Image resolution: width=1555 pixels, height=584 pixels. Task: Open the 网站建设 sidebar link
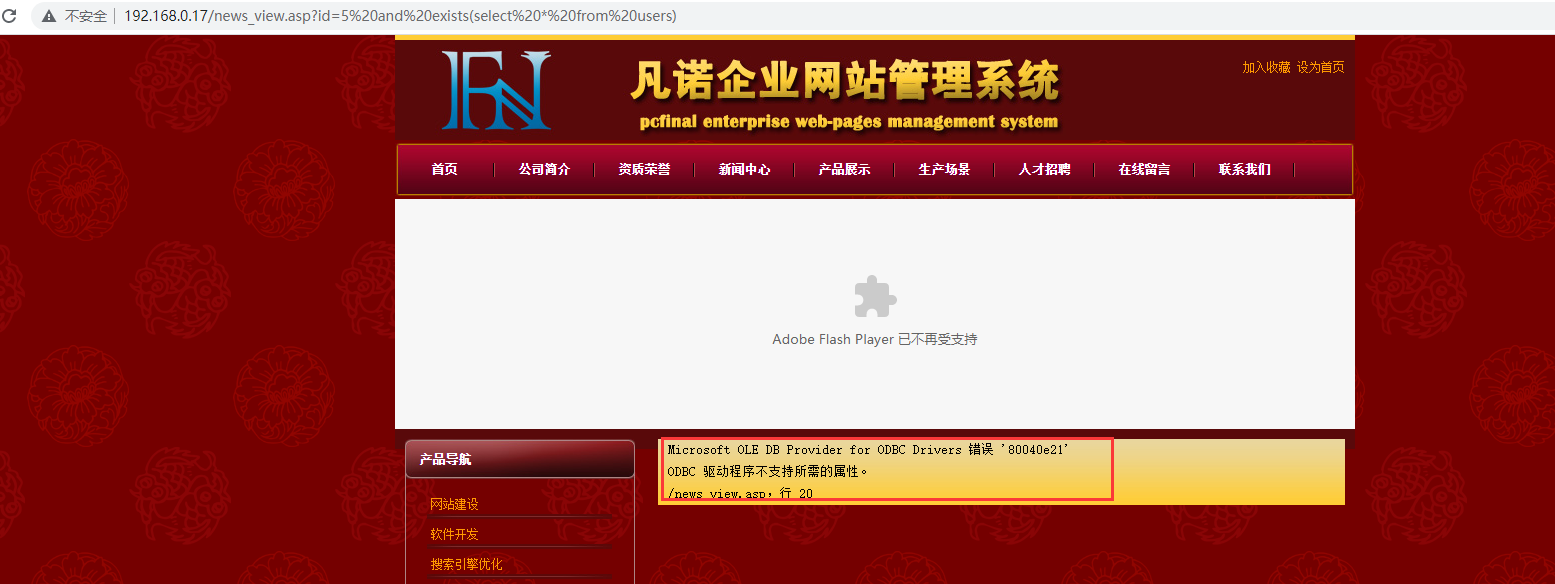pyautogui.click(x=454, y=504)
